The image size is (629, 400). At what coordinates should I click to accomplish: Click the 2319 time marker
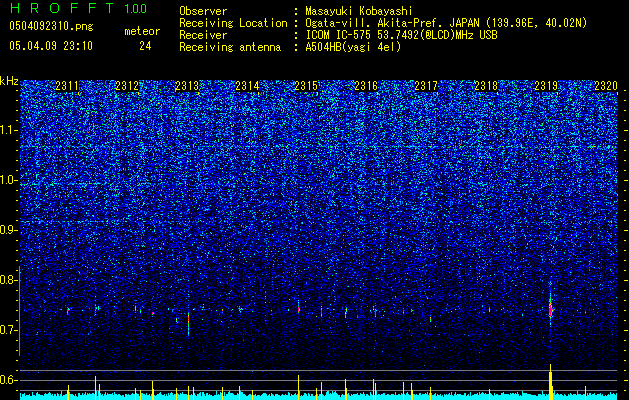click(x=546, y=86)
